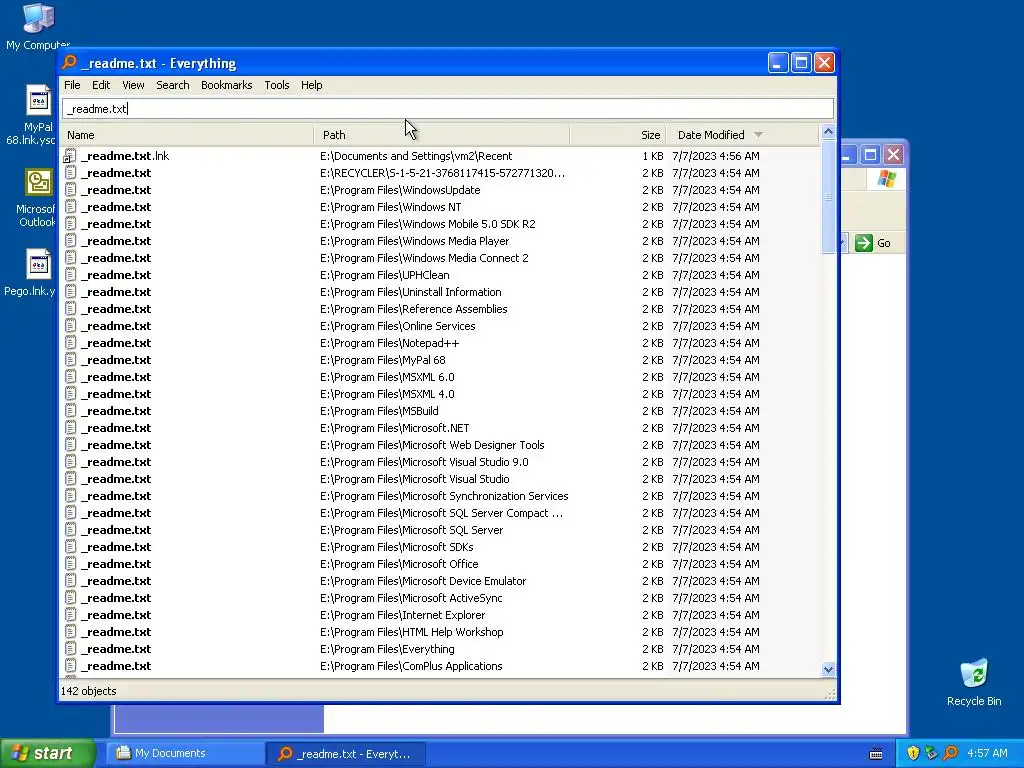Select _readme.txt file icon in Windows NT row
1024x768 pixels.
pos(70,207)
